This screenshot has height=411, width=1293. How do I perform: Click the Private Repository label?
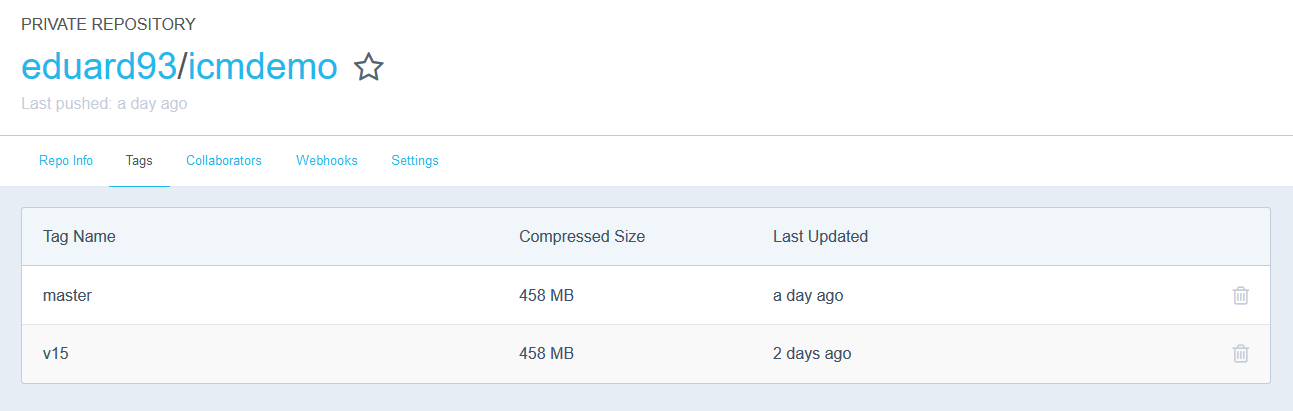108,24
